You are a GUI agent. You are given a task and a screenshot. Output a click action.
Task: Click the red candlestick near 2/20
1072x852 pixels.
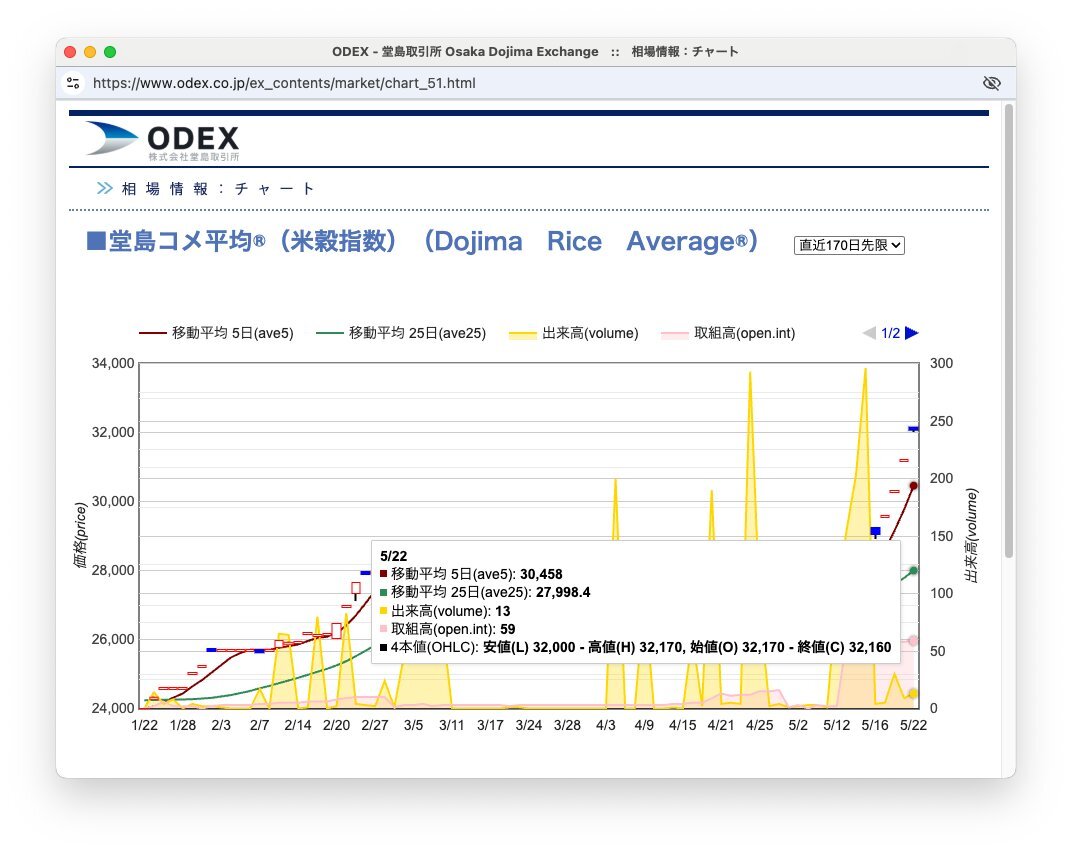336,630
